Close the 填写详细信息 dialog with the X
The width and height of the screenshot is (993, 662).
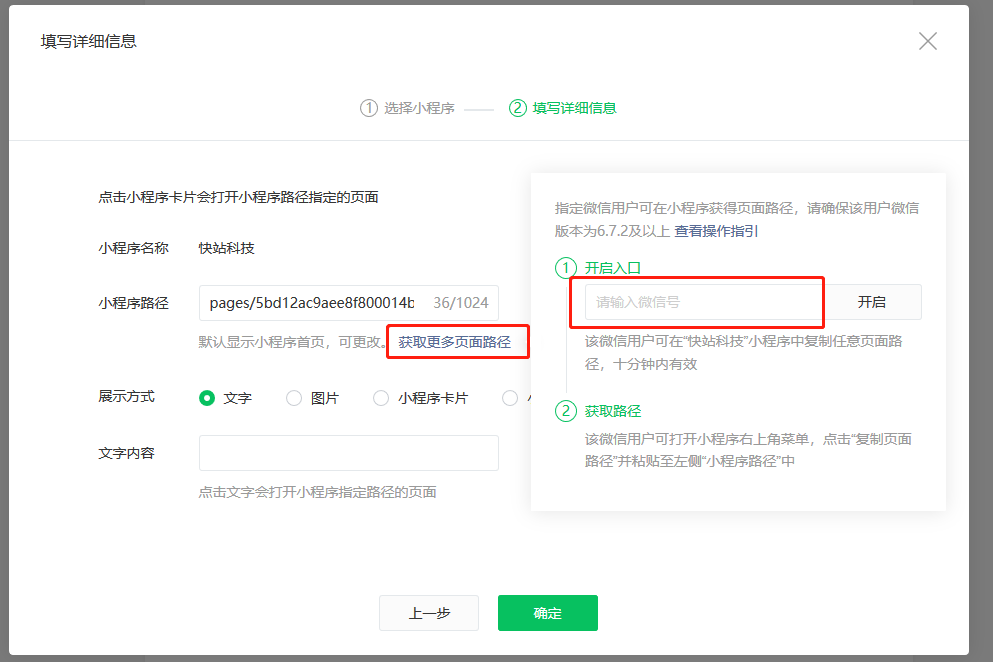point(928,41)
